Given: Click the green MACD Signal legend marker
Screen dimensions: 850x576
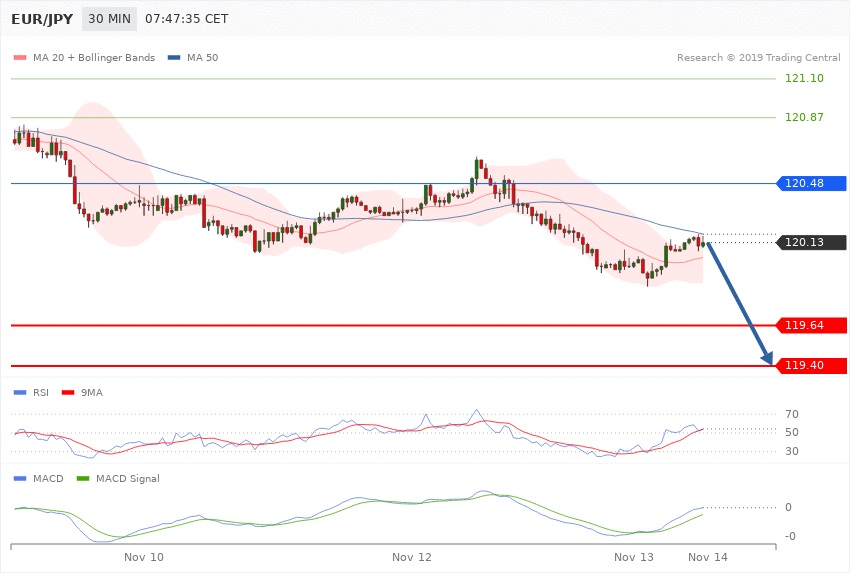Looking at the screenshot, I should [83, 478].
